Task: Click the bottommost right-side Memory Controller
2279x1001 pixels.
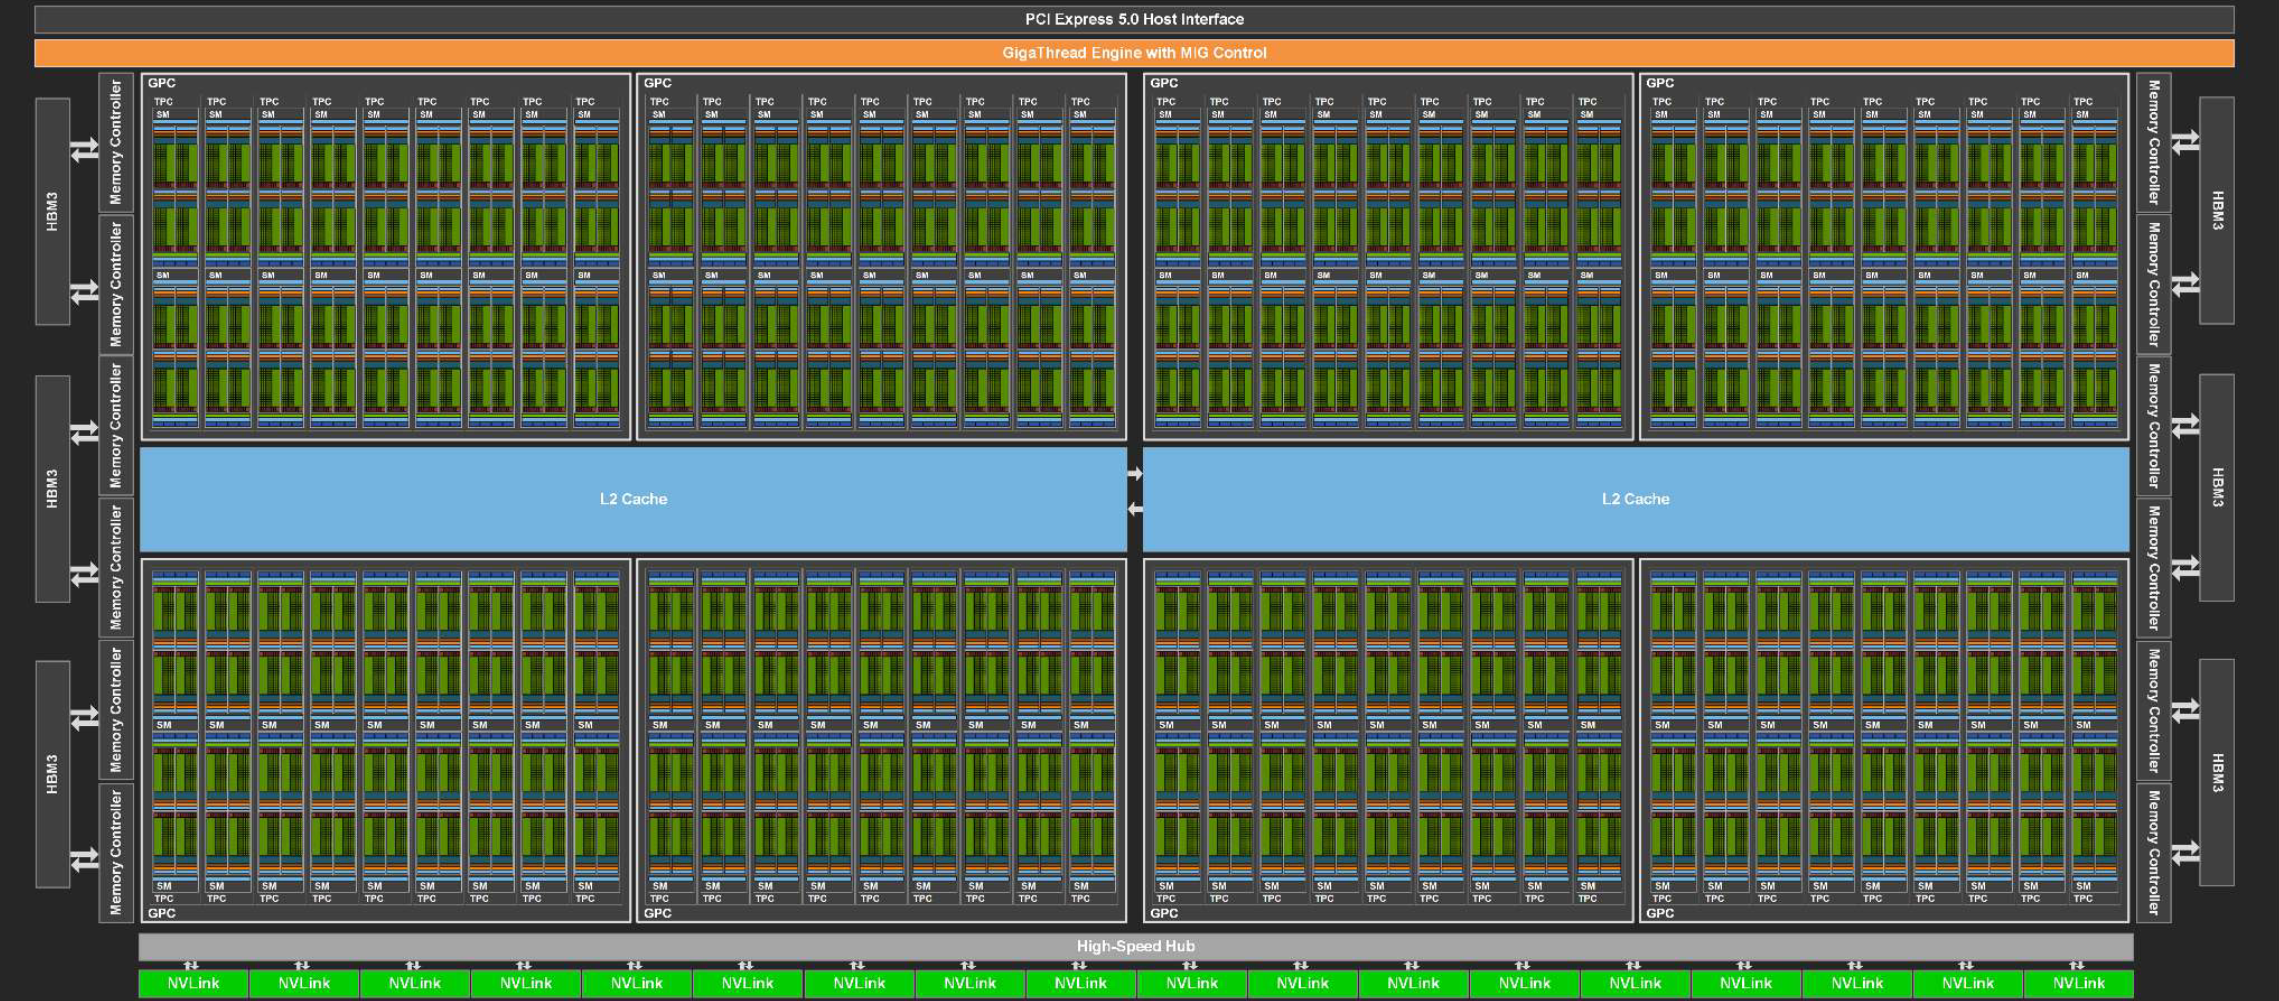Action: [x=2153, y=852]
